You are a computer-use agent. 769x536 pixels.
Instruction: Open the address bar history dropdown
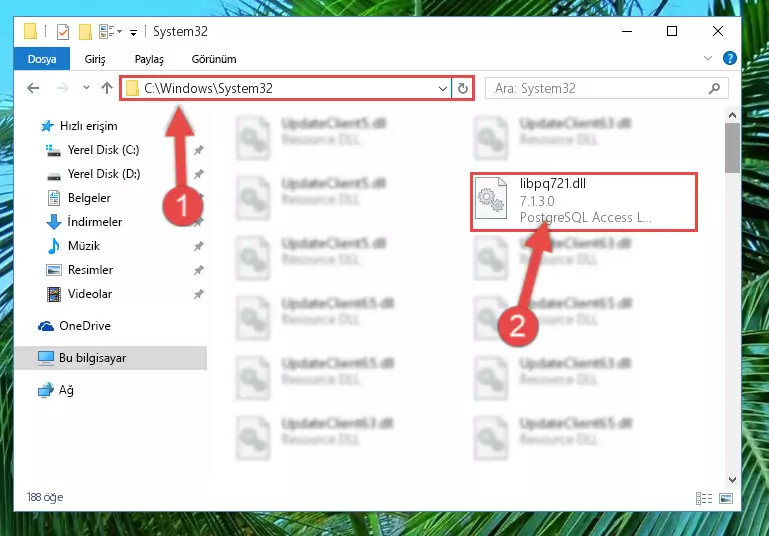[442, 89]
